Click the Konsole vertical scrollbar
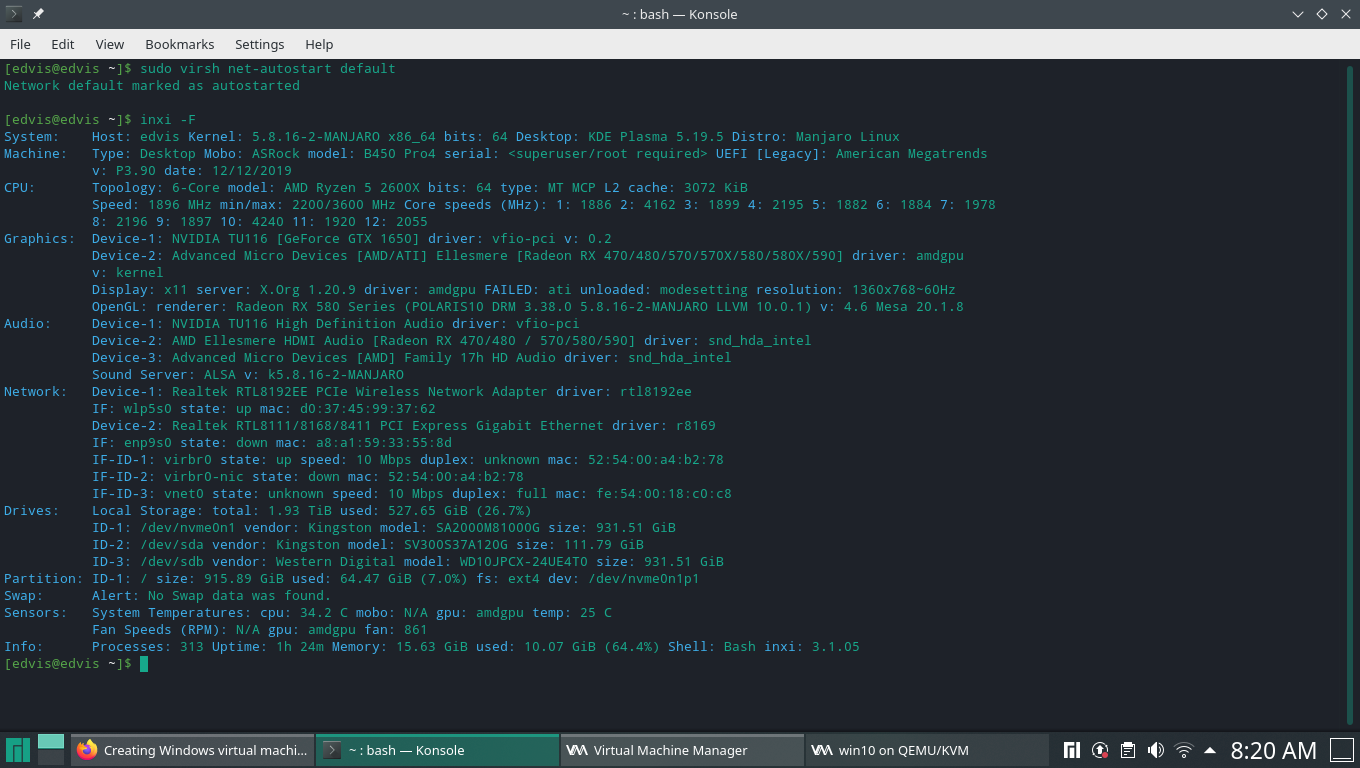This screenshot has height=768, width=1360. 1351,394
